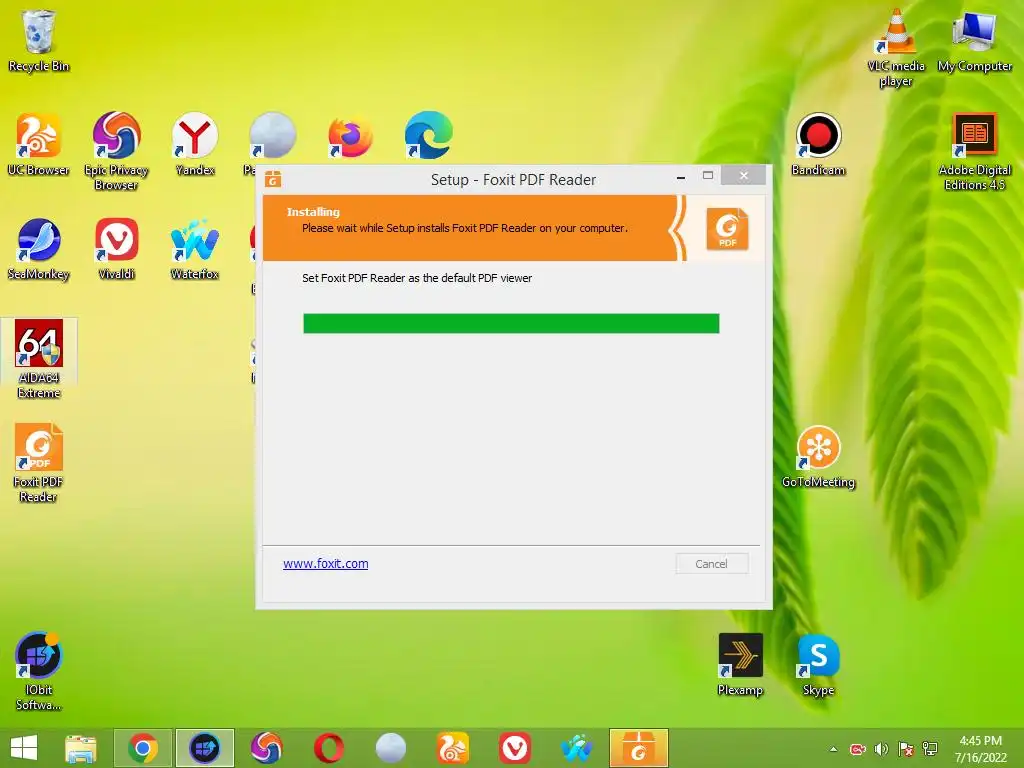
Task: Click the Pale Moon taskbar icon
Action: 391,748
